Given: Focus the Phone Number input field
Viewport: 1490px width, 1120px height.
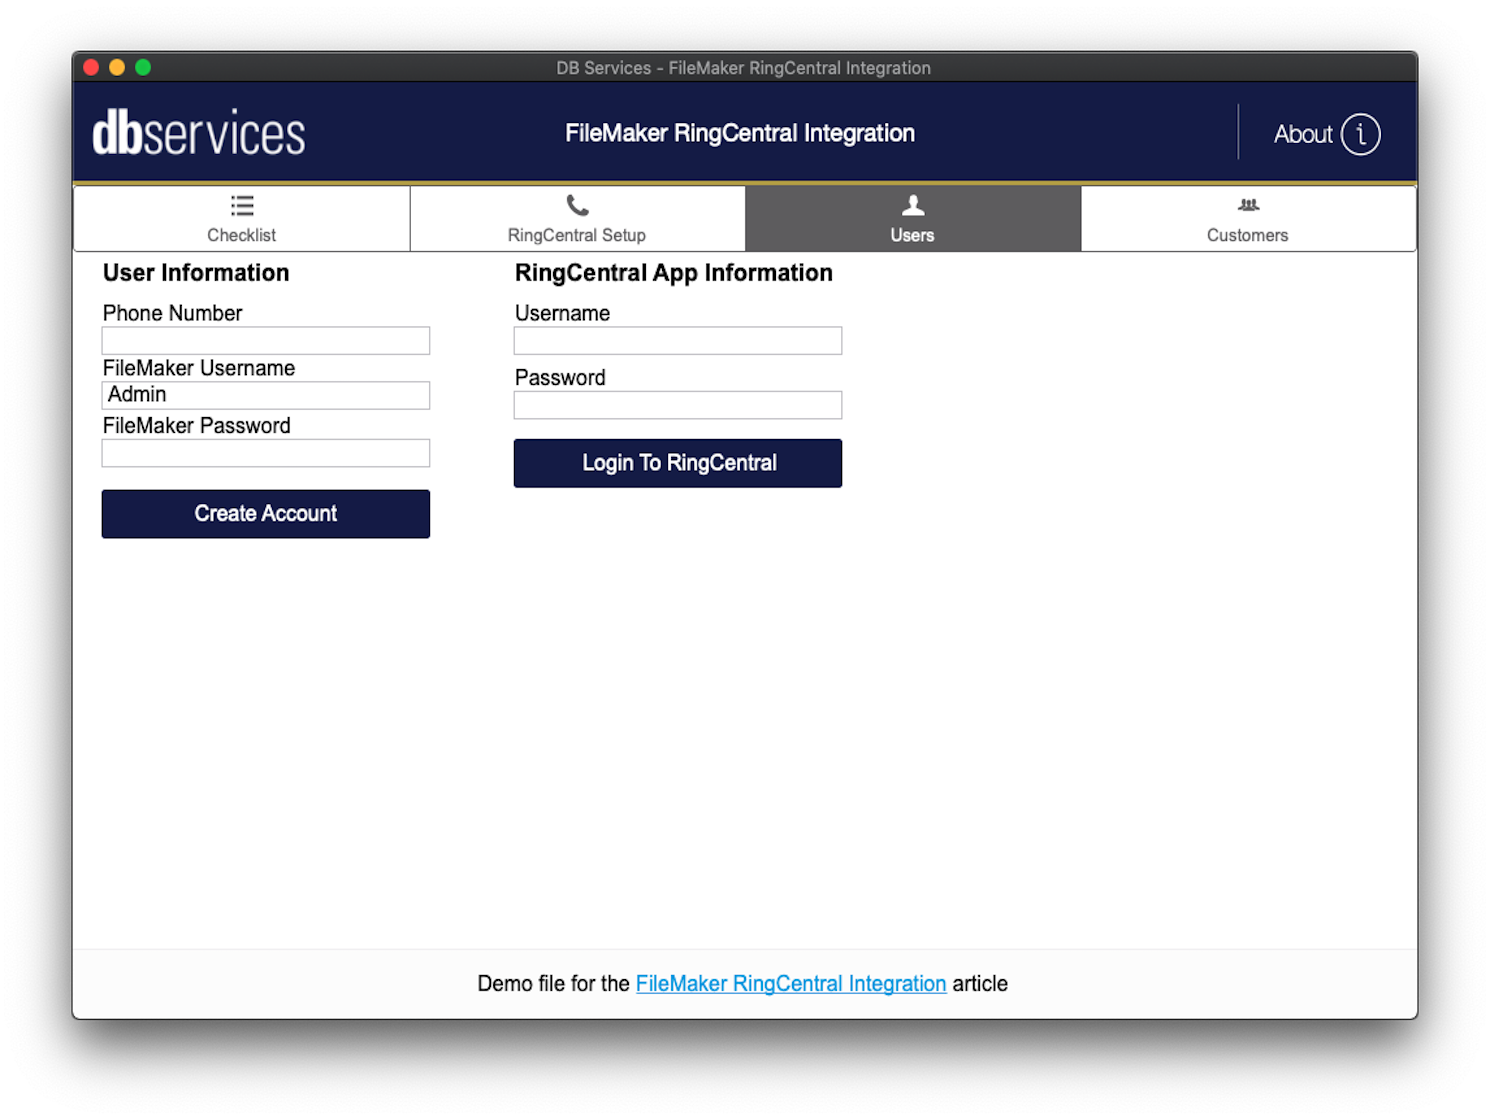Looking at the screenshot, I should [266, 341].
